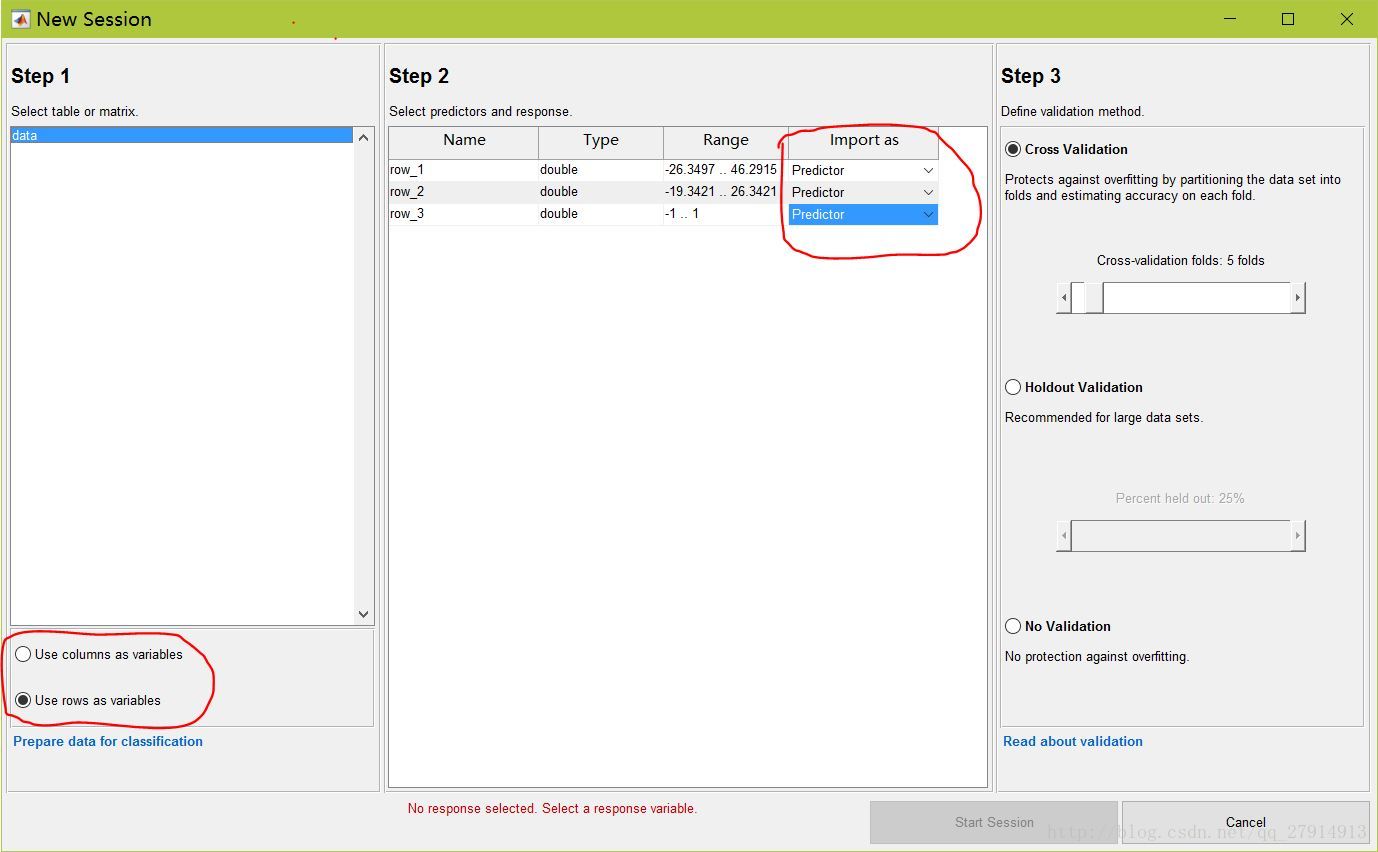Select 'data' in the variable list
Viewport: 1378px width, 852px height.
pyautogui.click(x=182, y=135)
